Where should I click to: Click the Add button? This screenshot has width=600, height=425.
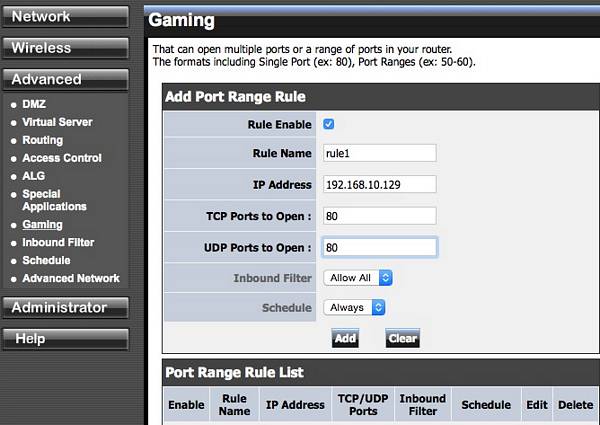pyautogui.click(x=345, y=339)
